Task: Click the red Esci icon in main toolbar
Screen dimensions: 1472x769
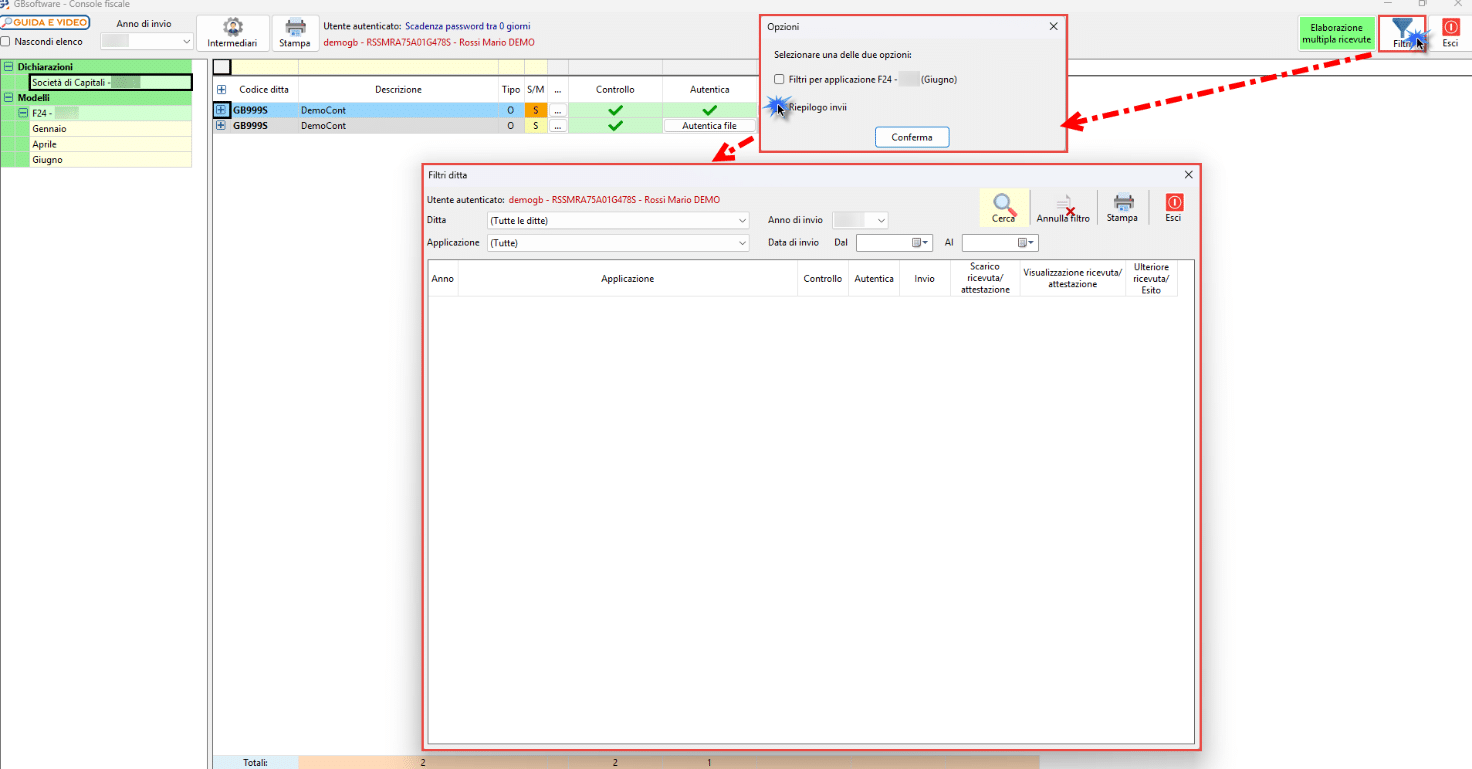Action: click(x=1450, y=33)
